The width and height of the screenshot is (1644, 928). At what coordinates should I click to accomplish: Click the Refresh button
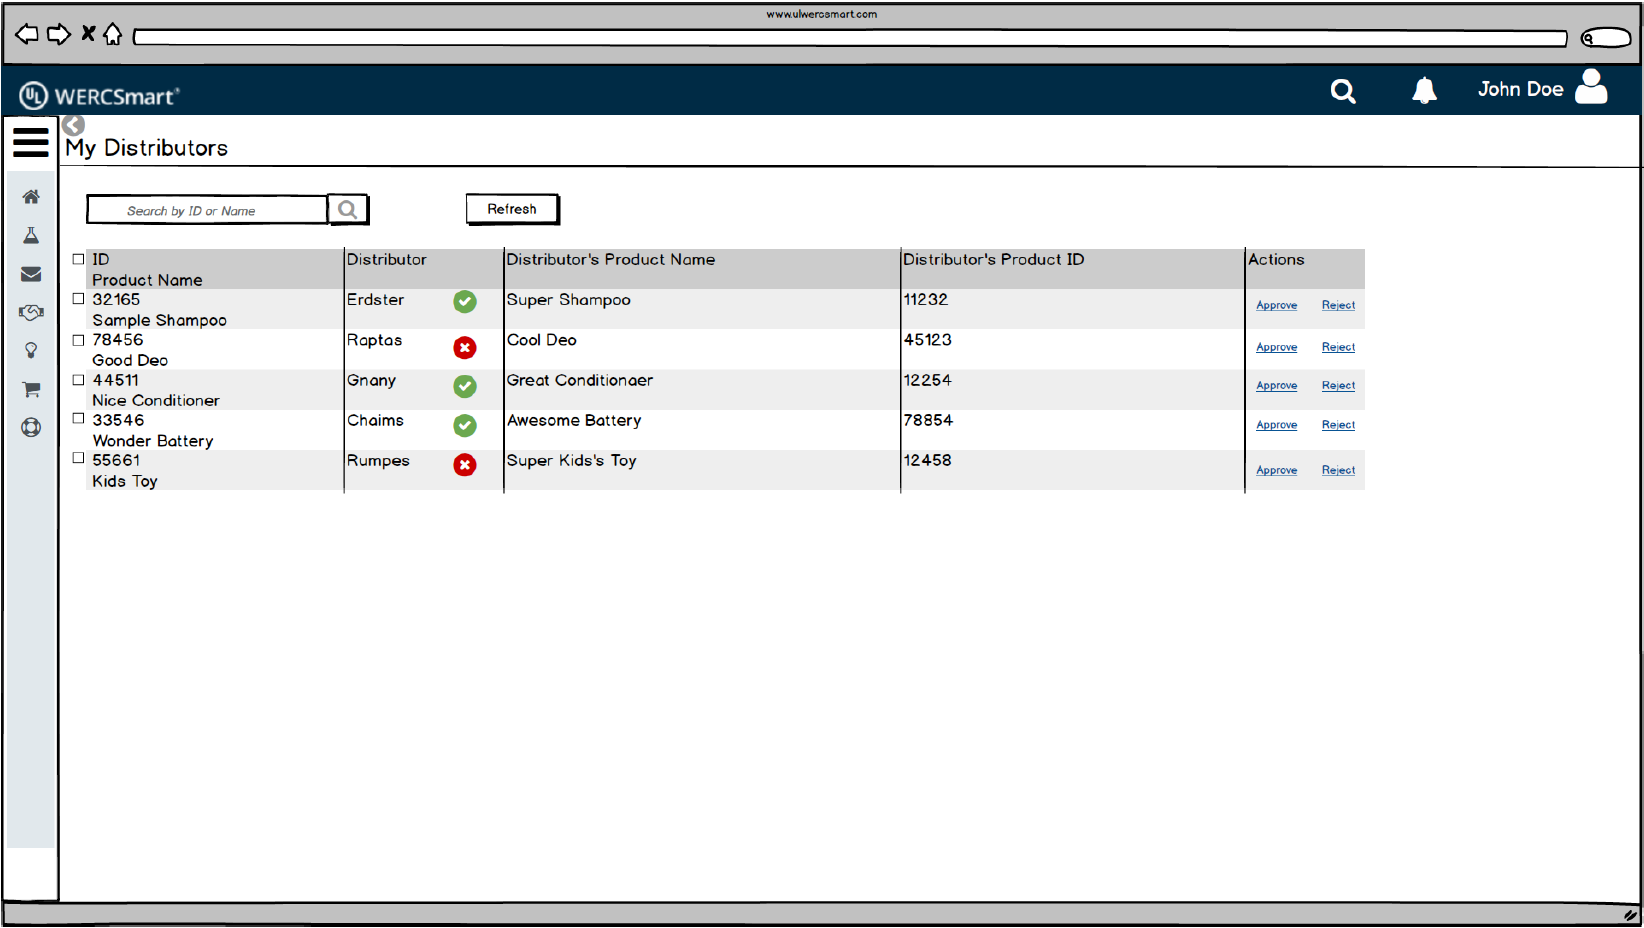[x=512, y=209]
